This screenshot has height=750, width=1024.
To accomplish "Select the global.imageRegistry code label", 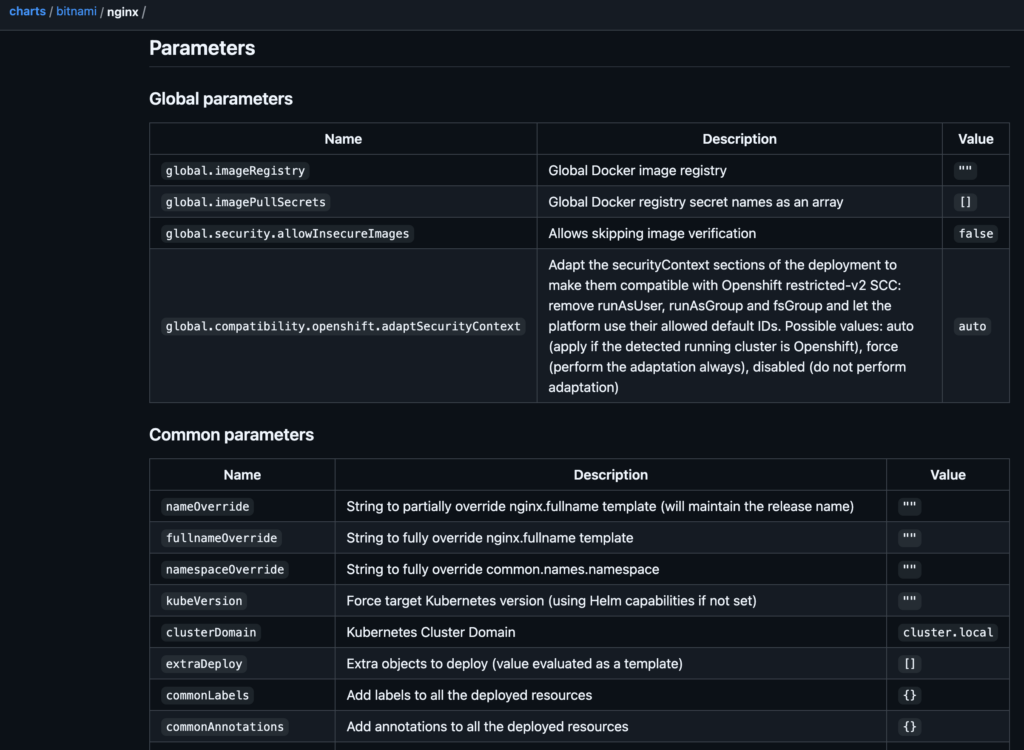I will click(x=235, y=171).
